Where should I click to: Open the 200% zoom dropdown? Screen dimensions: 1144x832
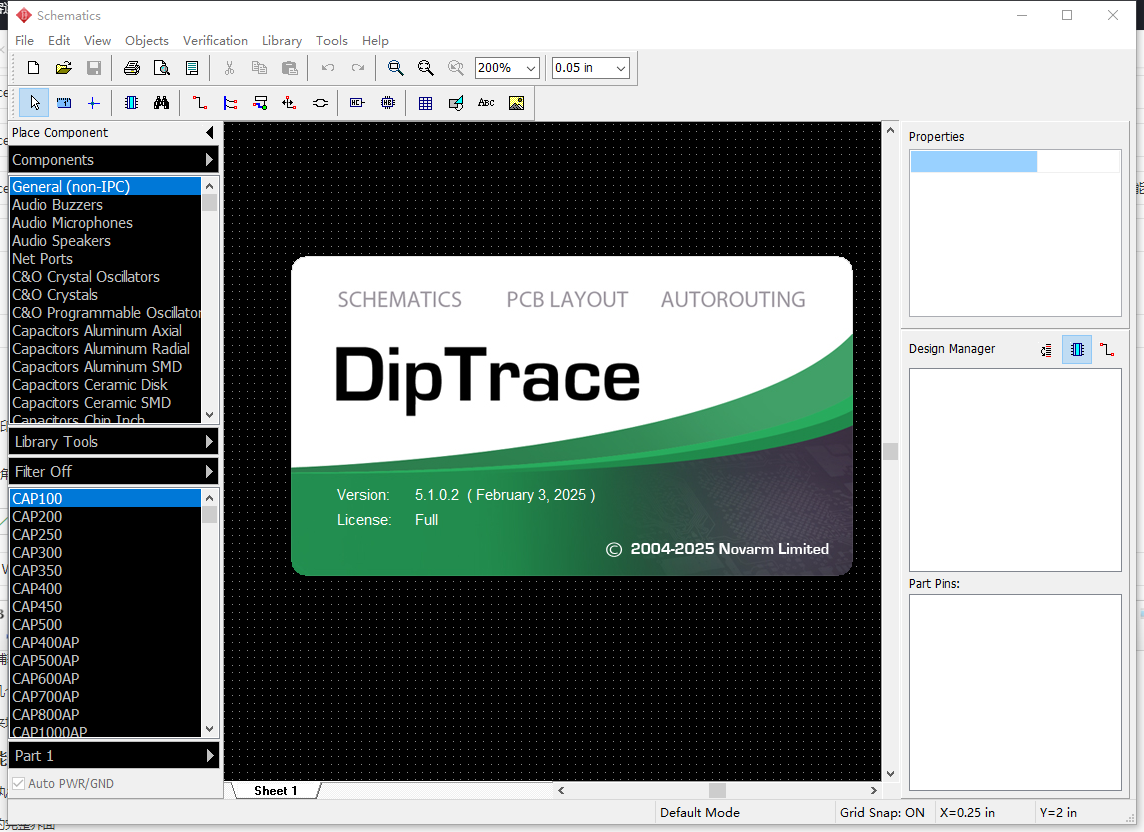click(x=531, y=68)
